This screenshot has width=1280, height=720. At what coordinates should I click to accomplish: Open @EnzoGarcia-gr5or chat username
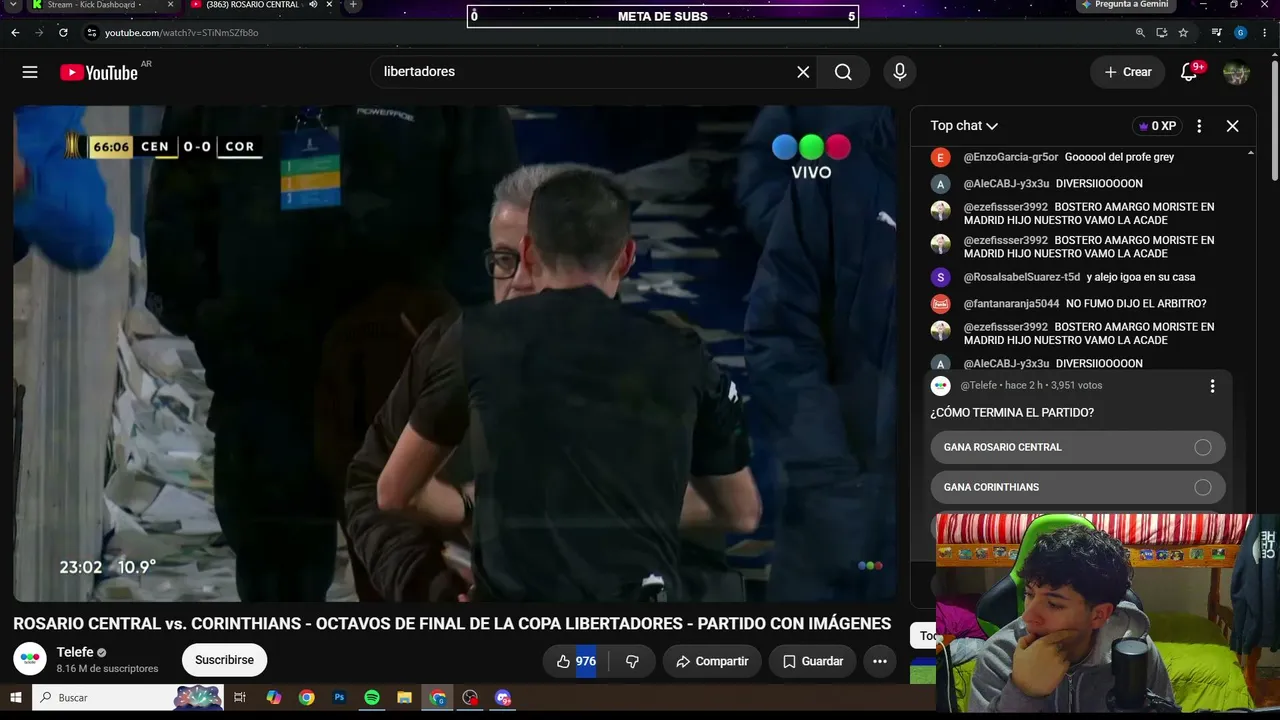point(1011,157)
